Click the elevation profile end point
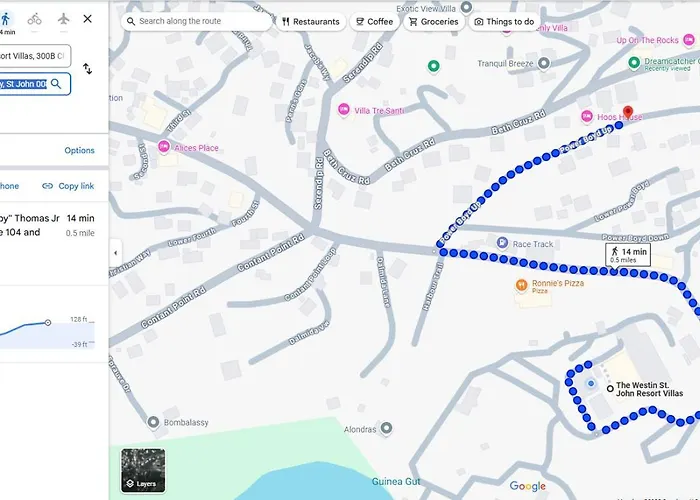Viewport: 700px width, 500px height. [x=48, y=322]
